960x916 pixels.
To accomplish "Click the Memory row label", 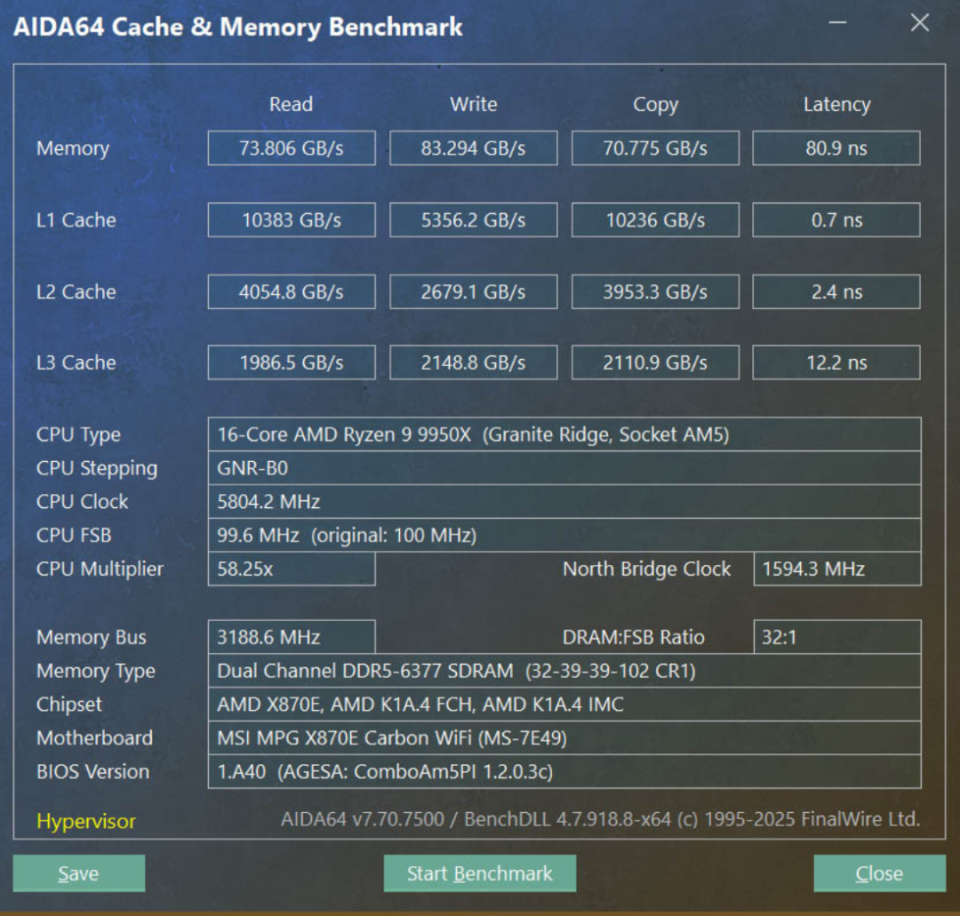I will point(73,149).
